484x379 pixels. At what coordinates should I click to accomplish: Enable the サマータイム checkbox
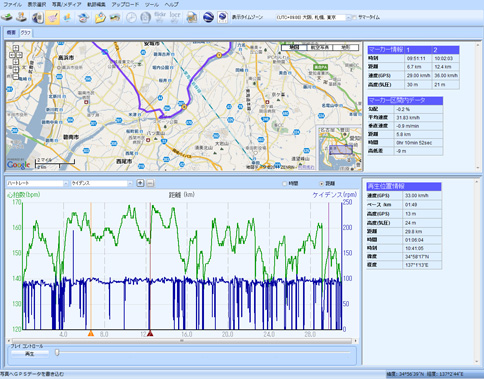point(354,17)
